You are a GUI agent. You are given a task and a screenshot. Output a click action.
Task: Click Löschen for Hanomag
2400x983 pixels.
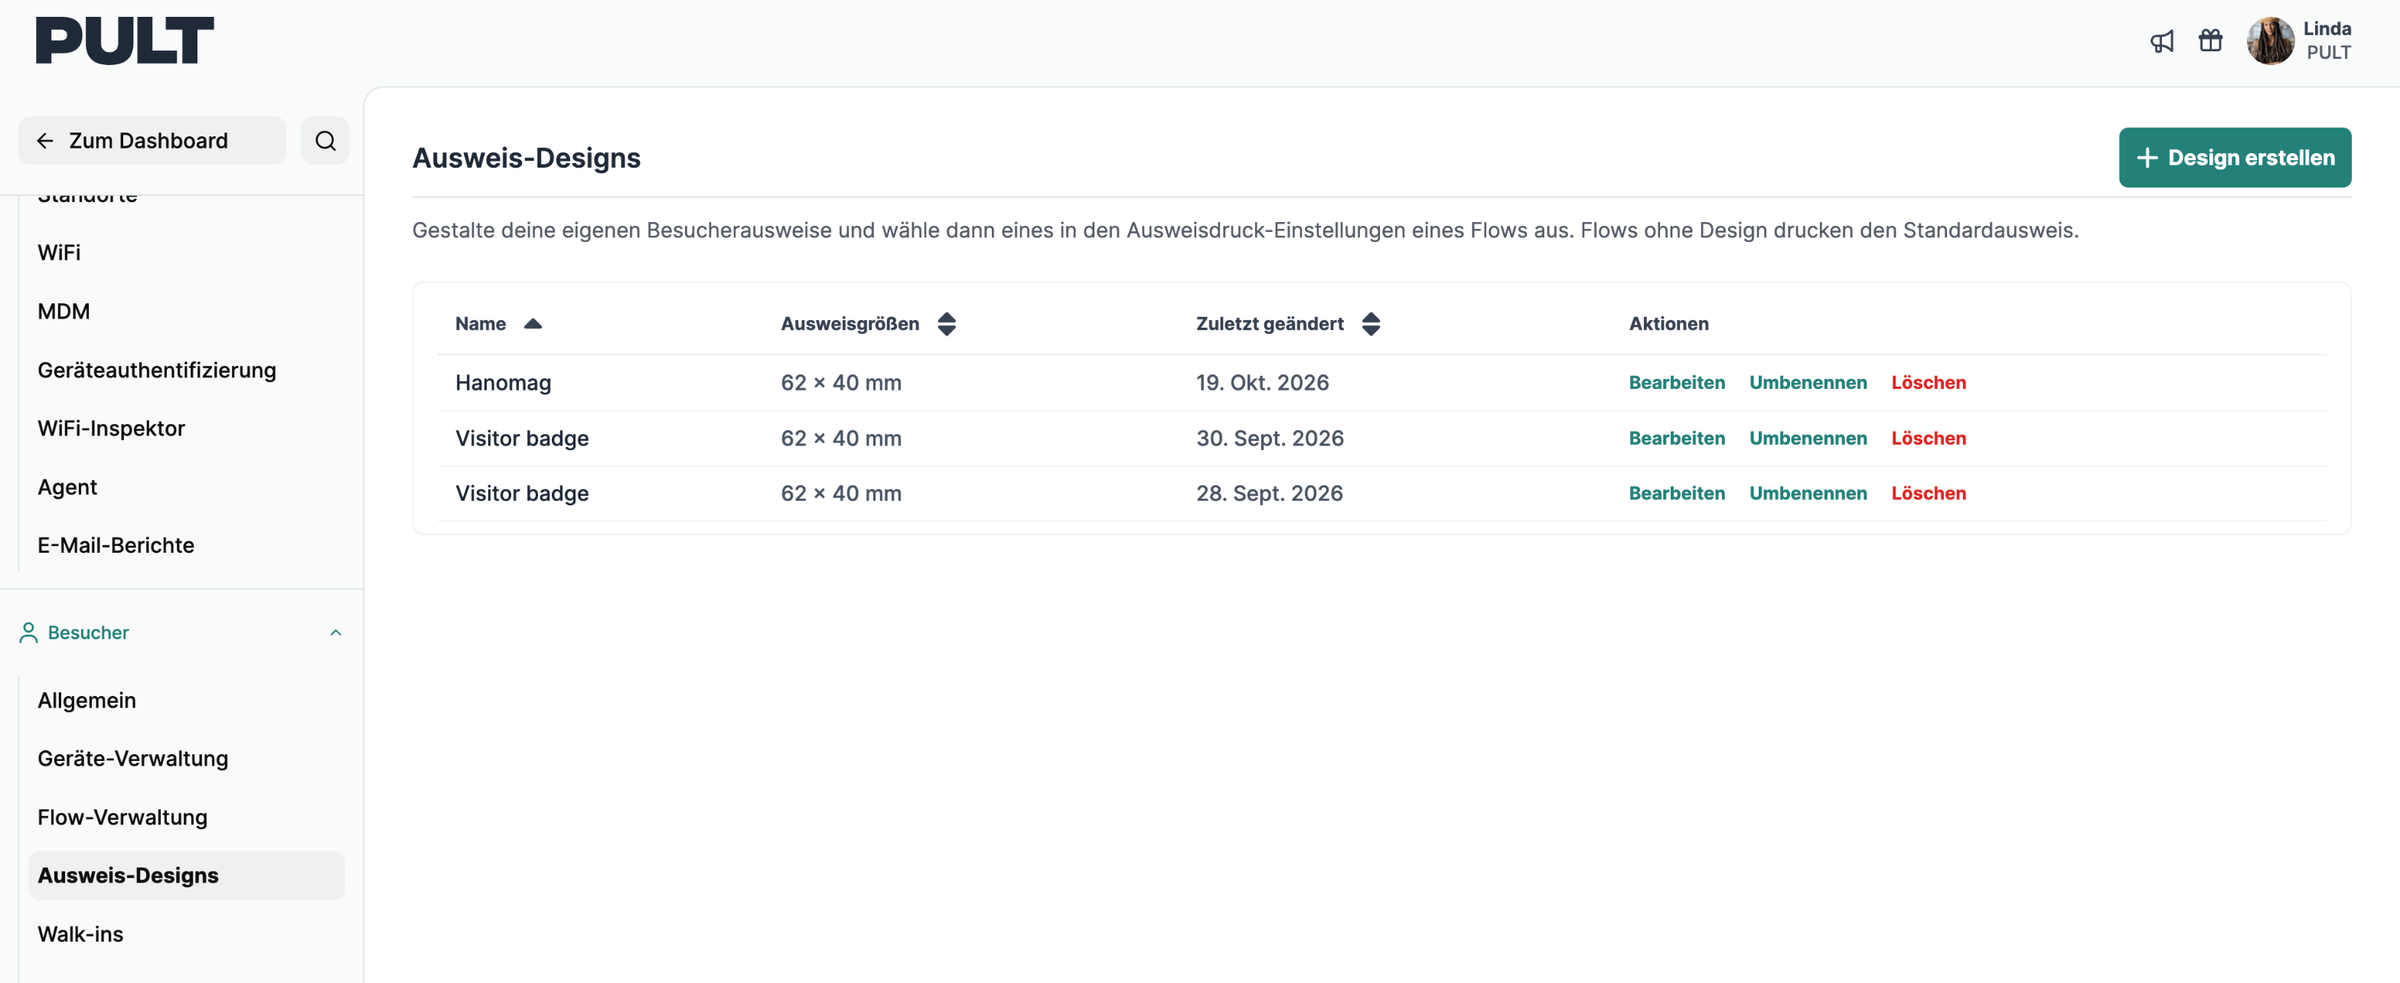1929,383
